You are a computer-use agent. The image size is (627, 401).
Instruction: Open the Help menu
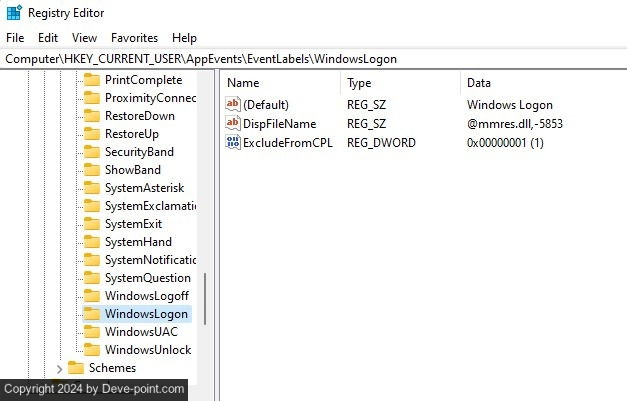(184, 38)
